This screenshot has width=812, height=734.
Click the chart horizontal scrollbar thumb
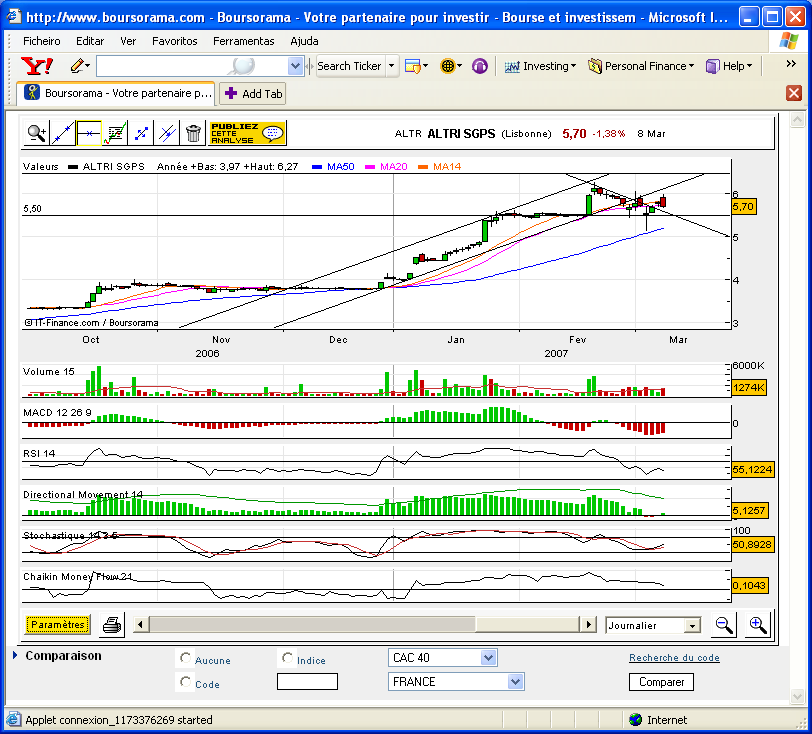[312, 624]
